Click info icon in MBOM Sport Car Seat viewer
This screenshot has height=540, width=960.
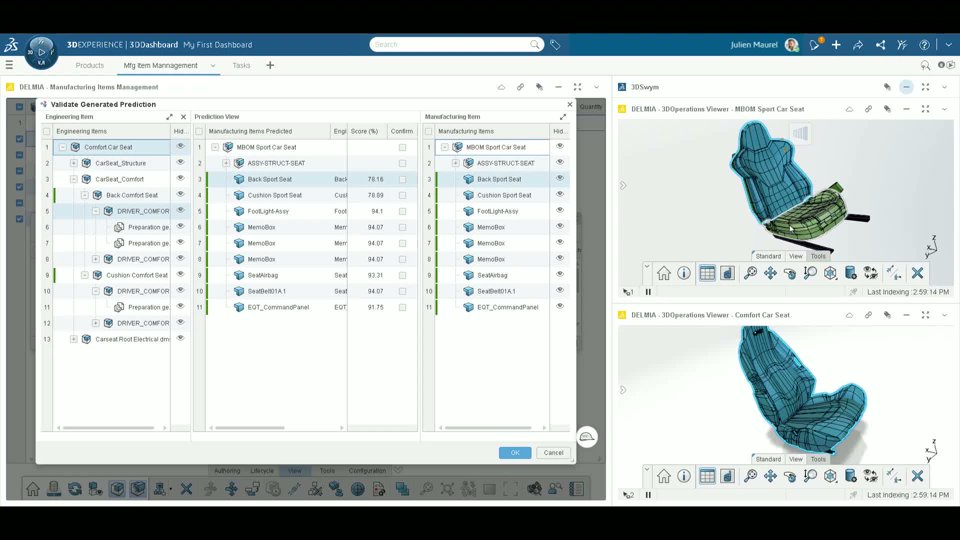tap(684, 273)
